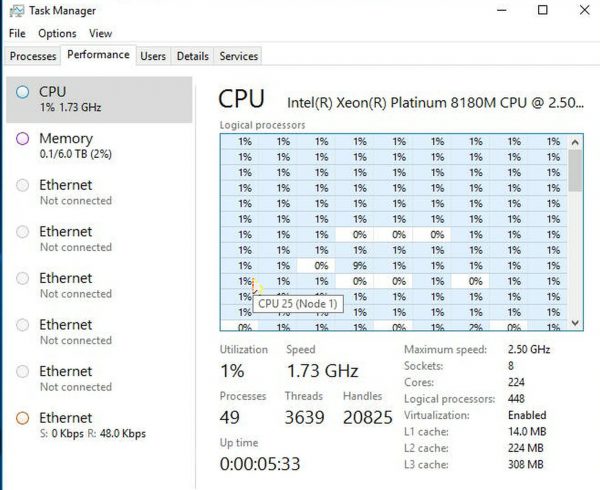Select the last Not connected Ethernet entry
The image size is (600, 490).
(x=99, y=379)
